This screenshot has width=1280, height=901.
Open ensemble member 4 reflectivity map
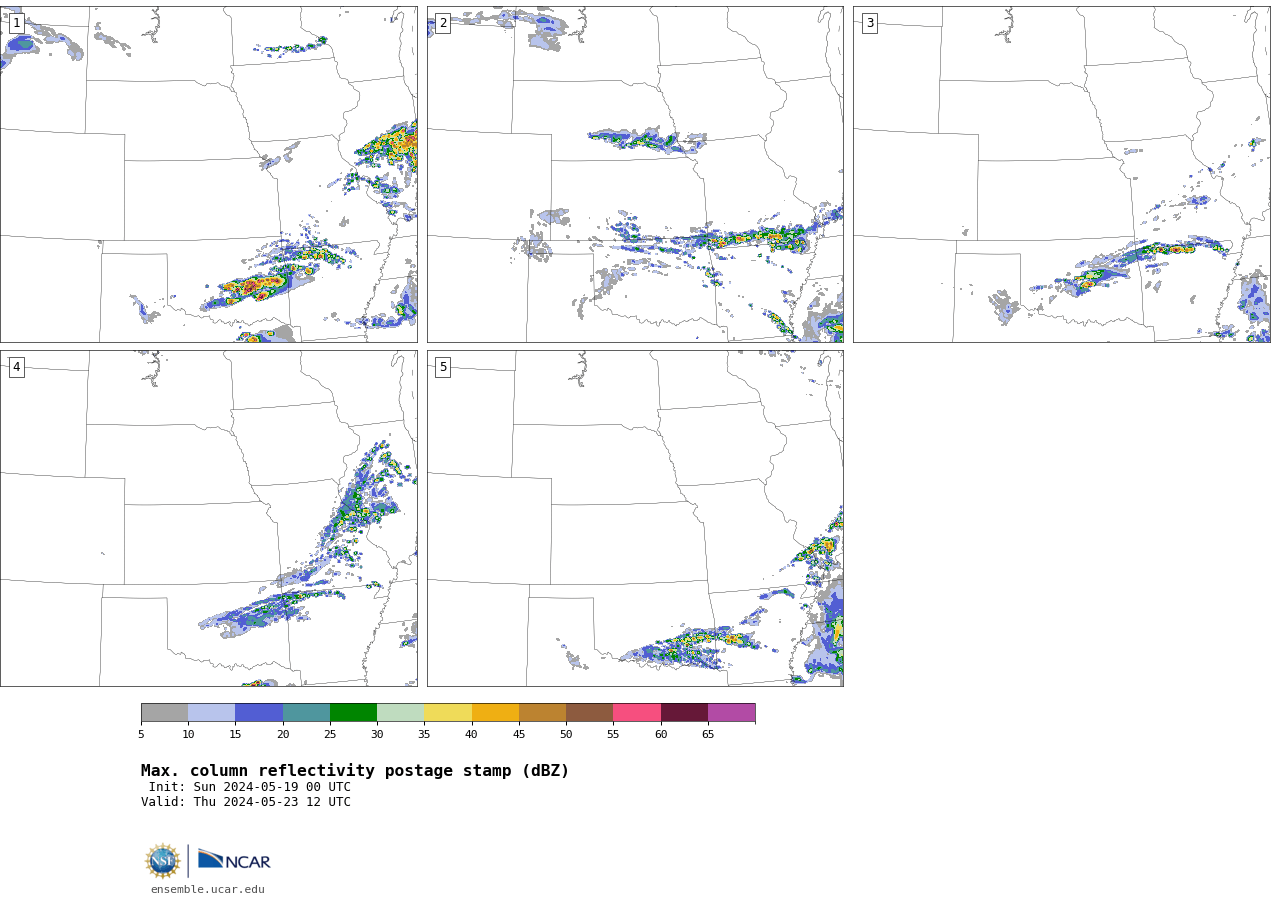(x=208, y=518)
